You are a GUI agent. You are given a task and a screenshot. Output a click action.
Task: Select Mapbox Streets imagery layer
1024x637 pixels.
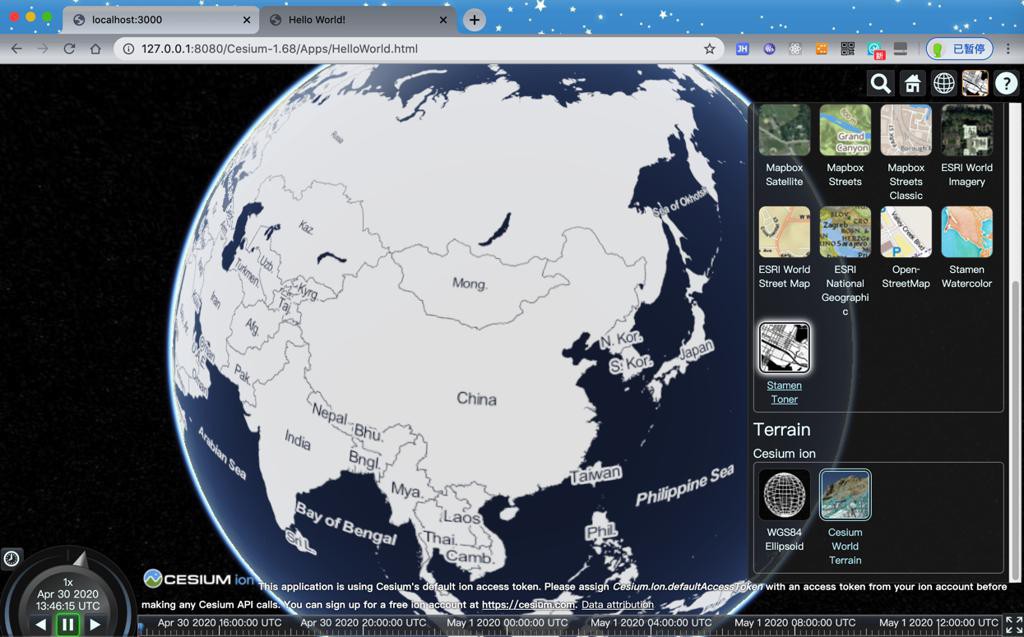tap(845, 130)
